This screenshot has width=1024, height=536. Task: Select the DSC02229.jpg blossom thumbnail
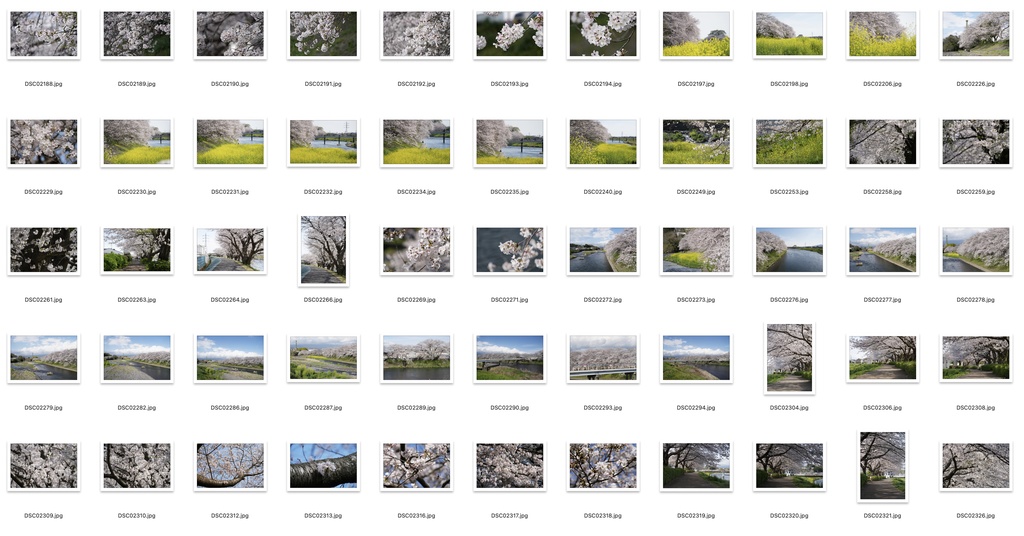[x=44, y=142]
